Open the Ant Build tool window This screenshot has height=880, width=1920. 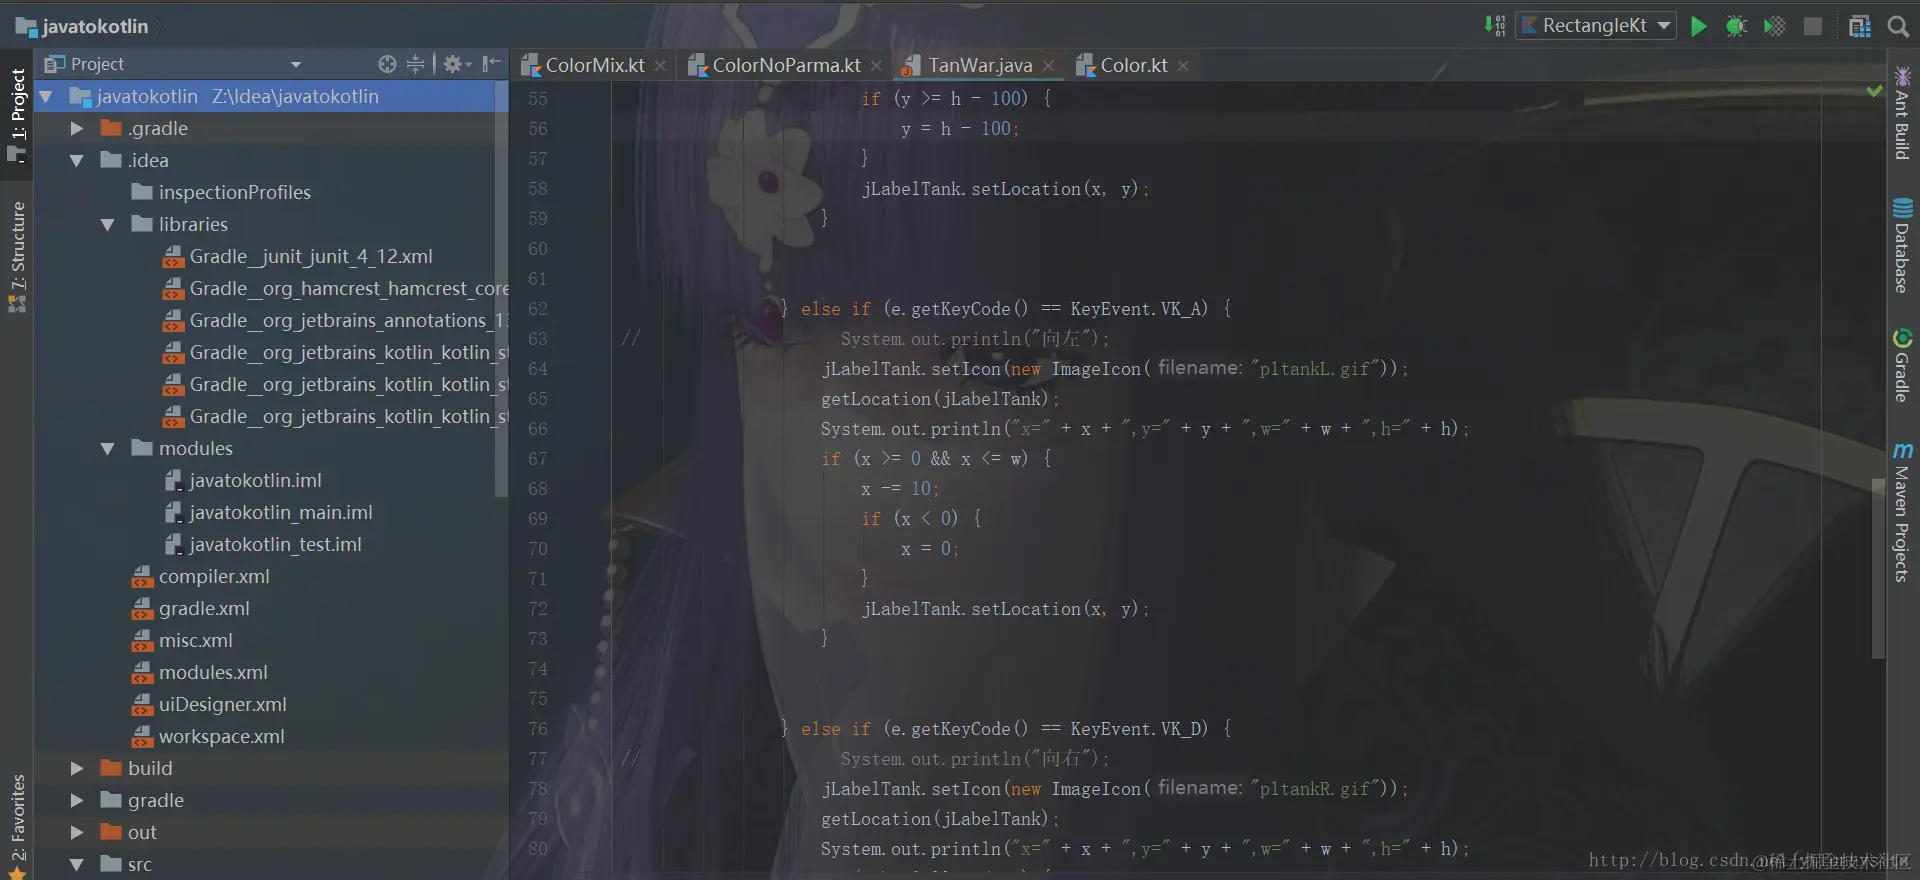[x=1902, y=112]
